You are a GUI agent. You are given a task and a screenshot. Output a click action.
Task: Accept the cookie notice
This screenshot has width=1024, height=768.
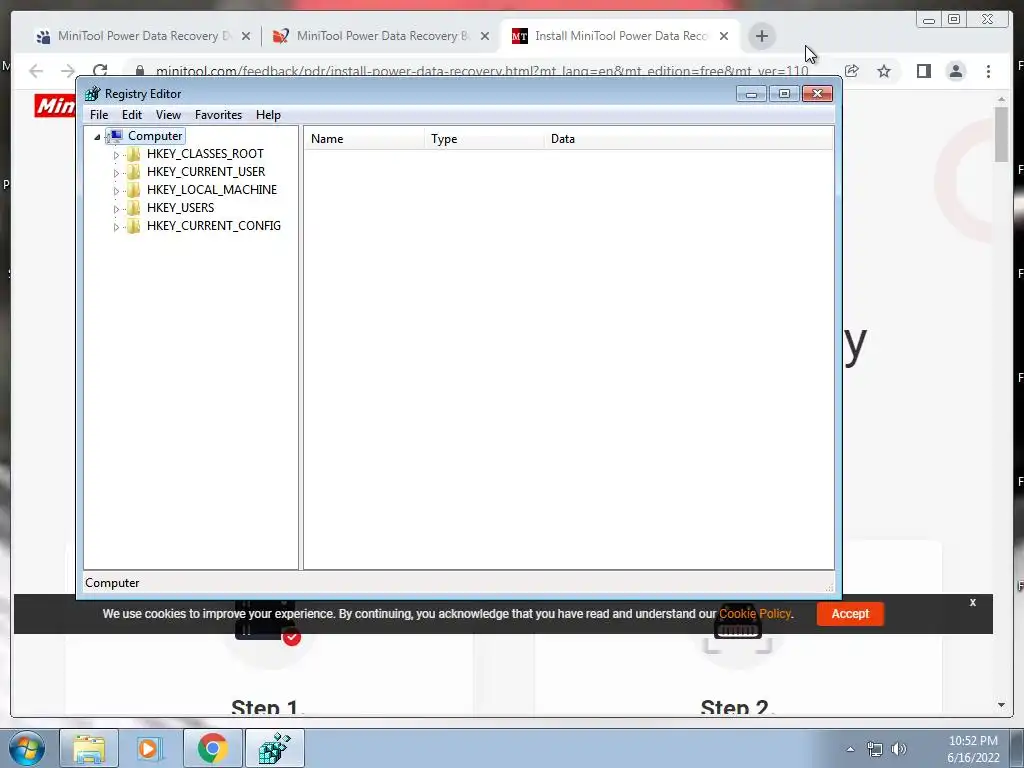coord(850,614)
